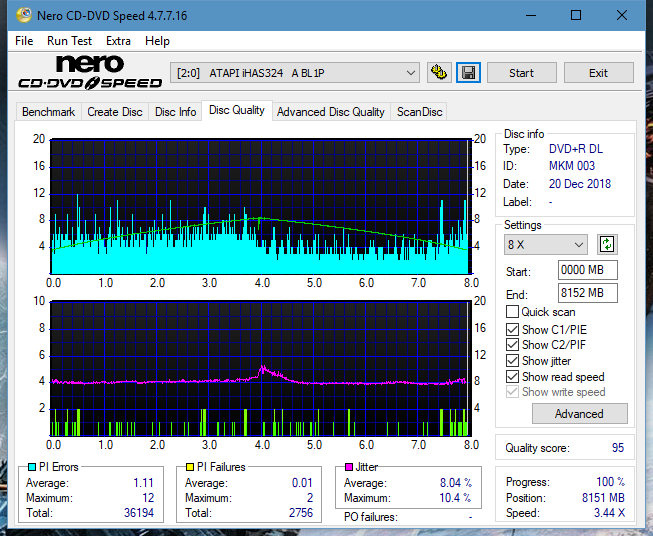Open the Help menu
The width and height of the screenshot is (653, 536).
click(x=157, y=41)
